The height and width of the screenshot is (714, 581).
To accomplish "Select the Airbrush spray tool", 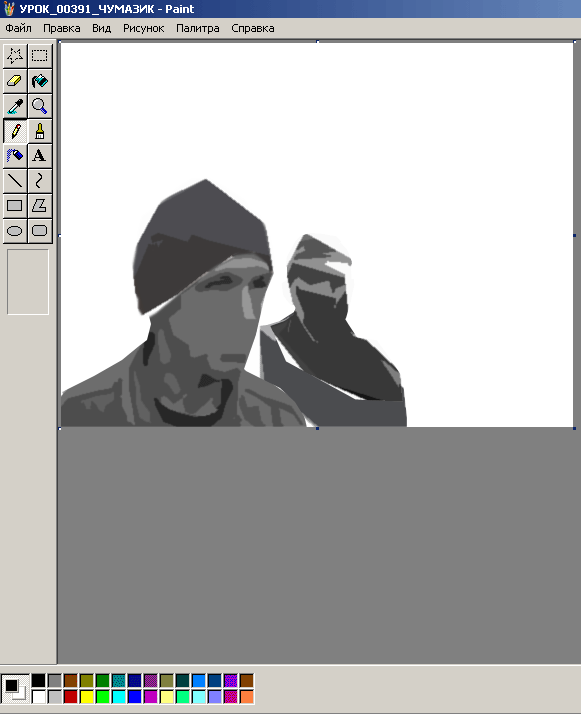I will 15,156.
